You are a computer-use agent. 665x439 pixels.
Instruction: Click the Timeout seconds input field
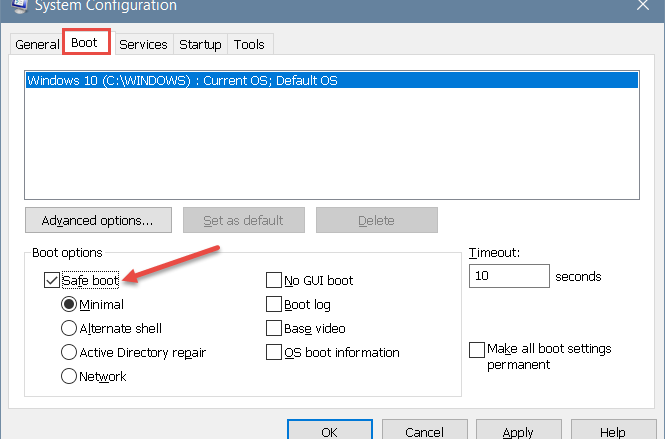pos(509,276)
